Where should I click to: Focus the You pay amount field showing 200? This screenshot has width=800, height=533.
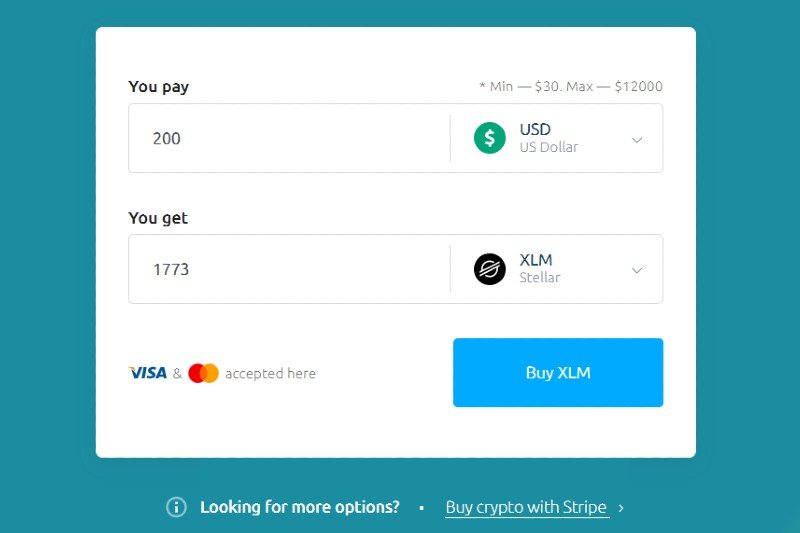click(x=290, y=138)
